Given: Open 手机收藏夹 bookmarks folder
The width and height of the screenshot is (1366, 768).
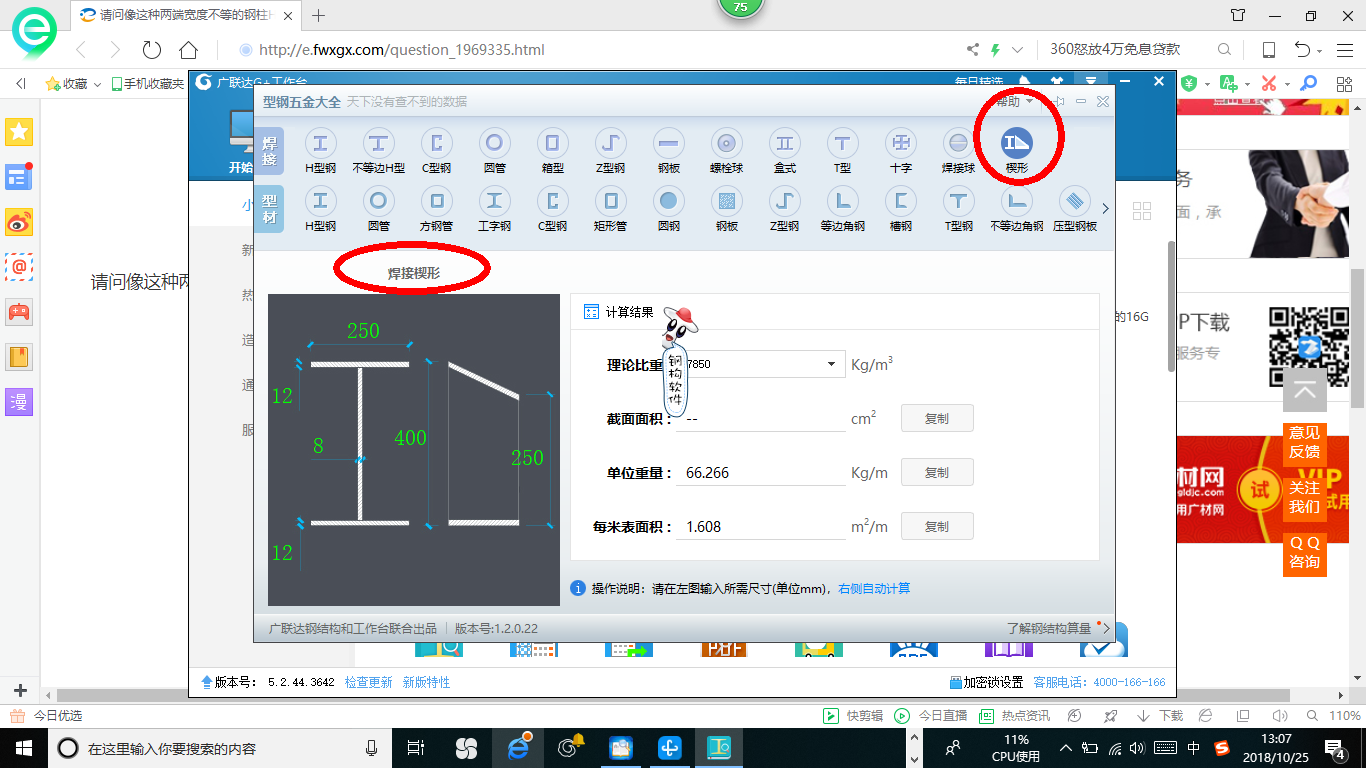Looking at the screenshot, I should point(148,84).
